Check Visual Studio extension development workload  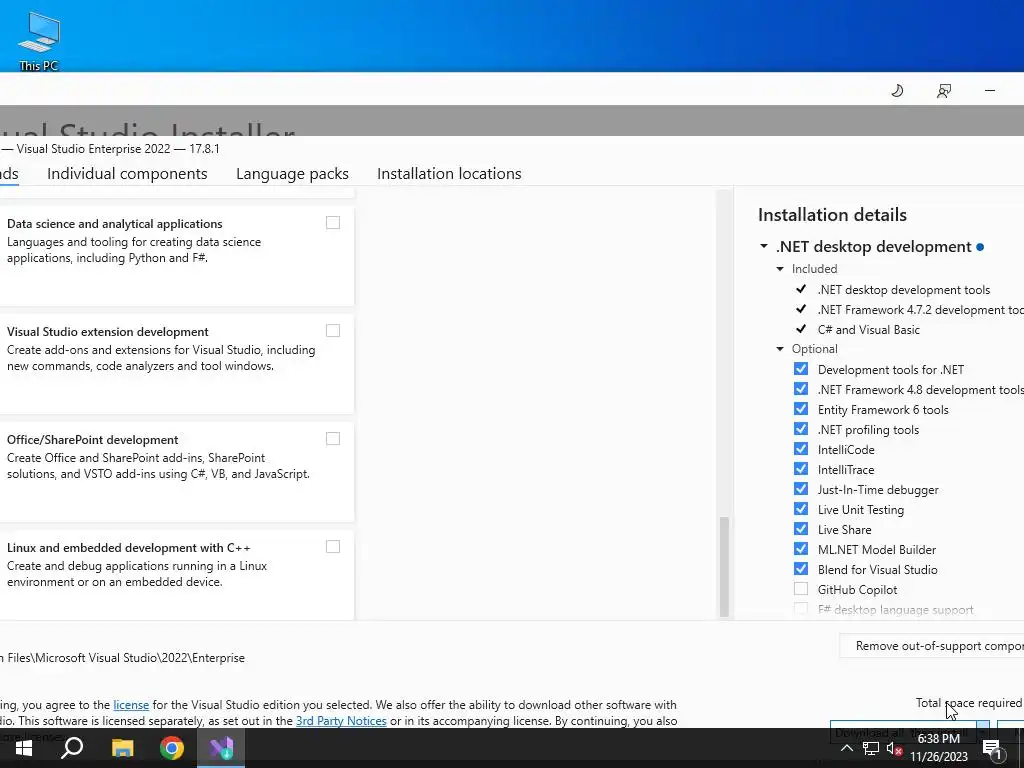(x=333, y=330)
